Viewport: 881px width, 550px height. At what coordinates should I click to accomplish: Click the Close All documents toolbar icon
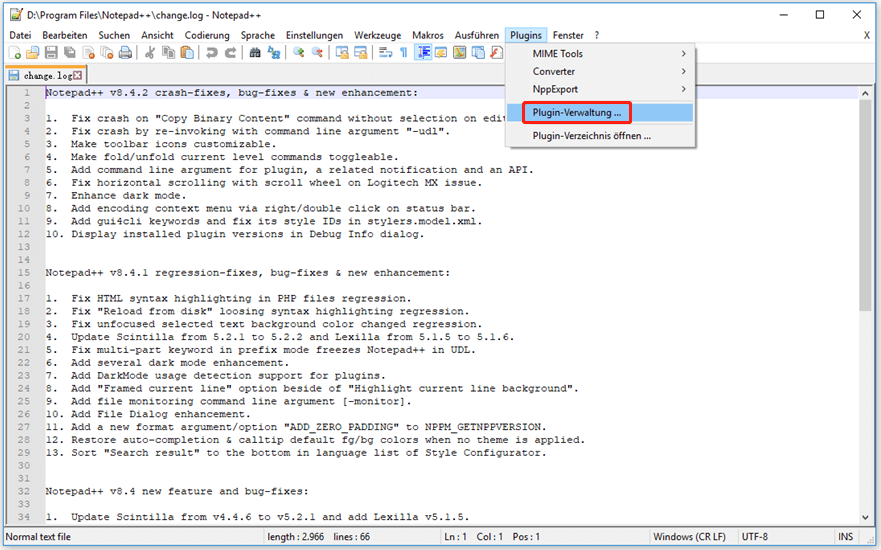tap(107, 53)
